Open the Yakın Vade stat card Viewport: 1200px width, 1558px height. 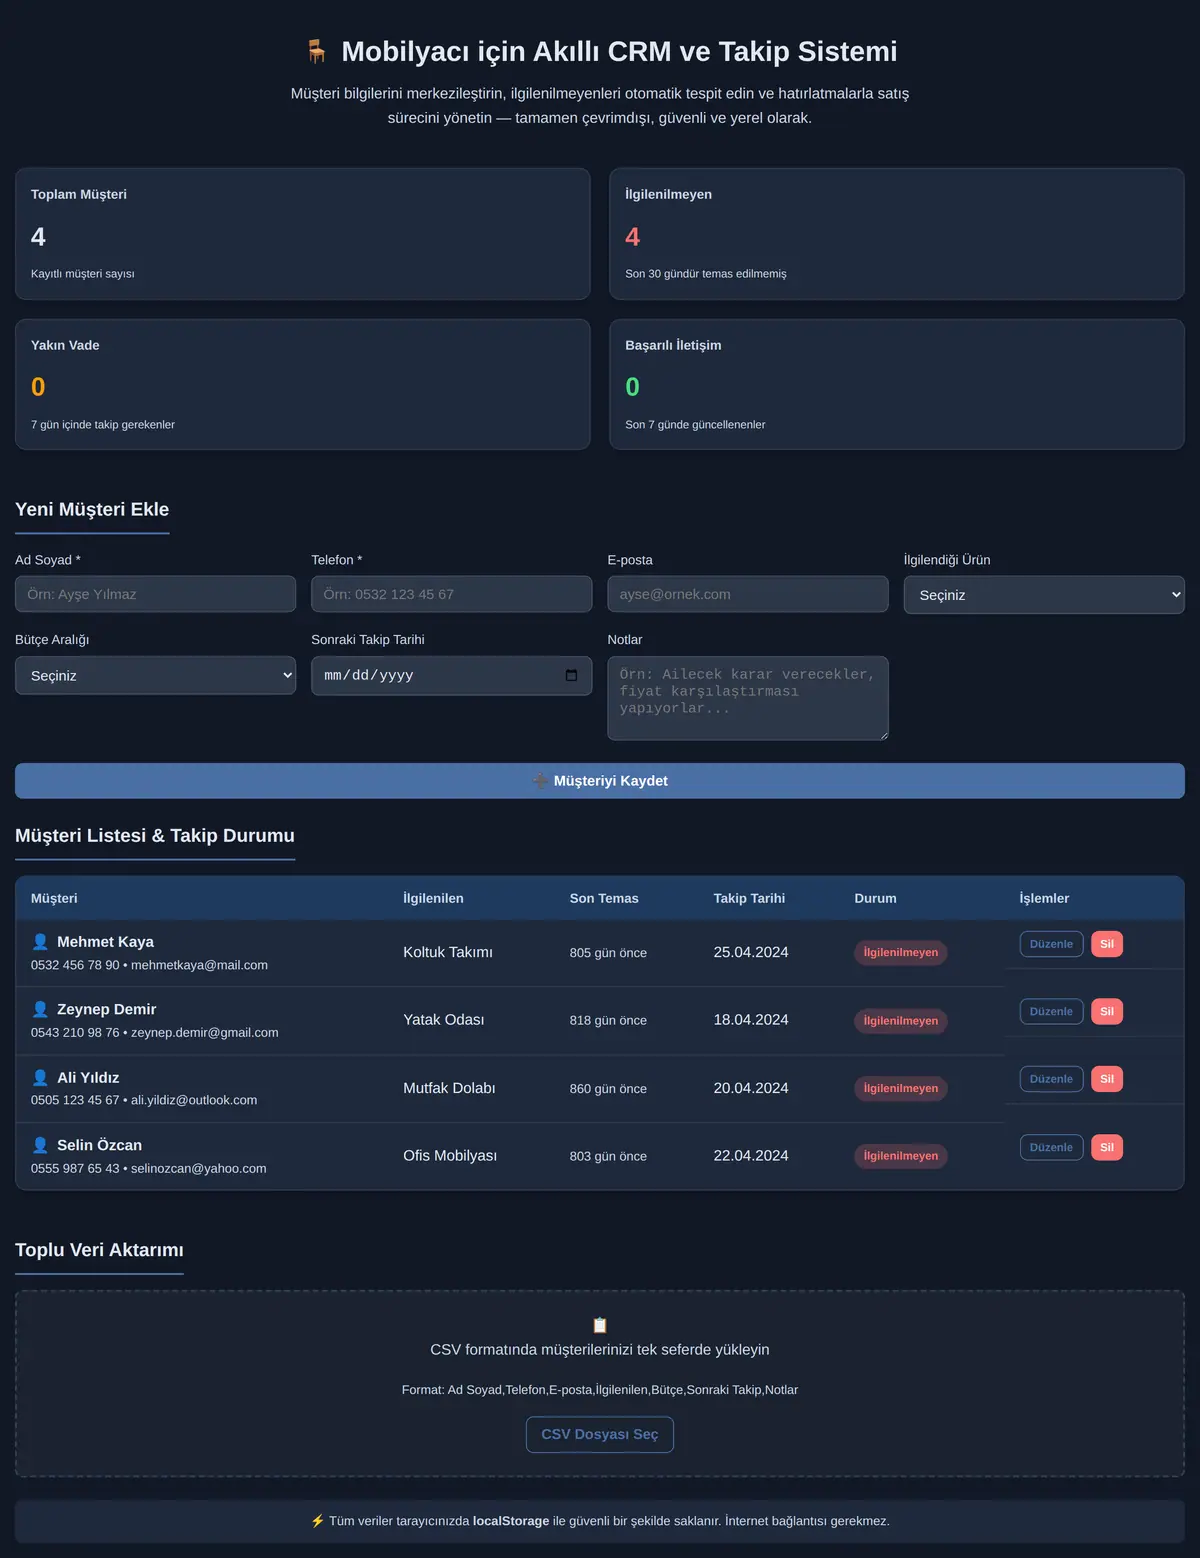click(x=302, y=384)
